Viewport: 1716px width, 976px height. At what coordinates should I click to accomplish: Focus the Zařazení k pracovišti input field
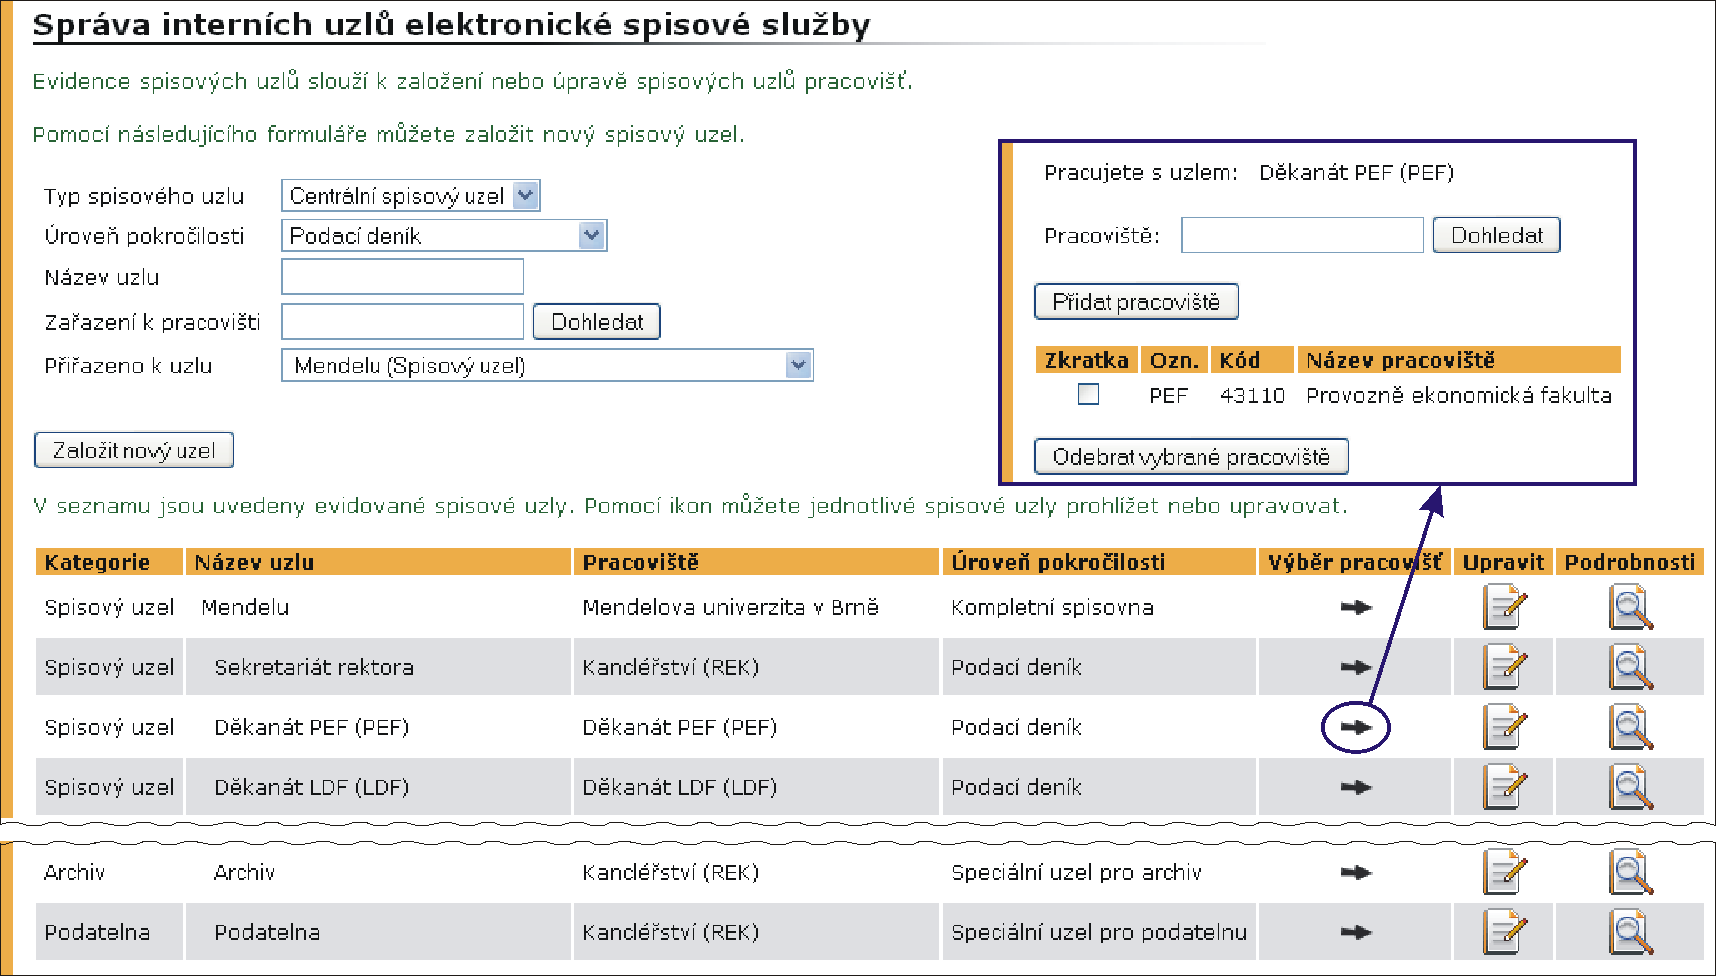(403, 322)
